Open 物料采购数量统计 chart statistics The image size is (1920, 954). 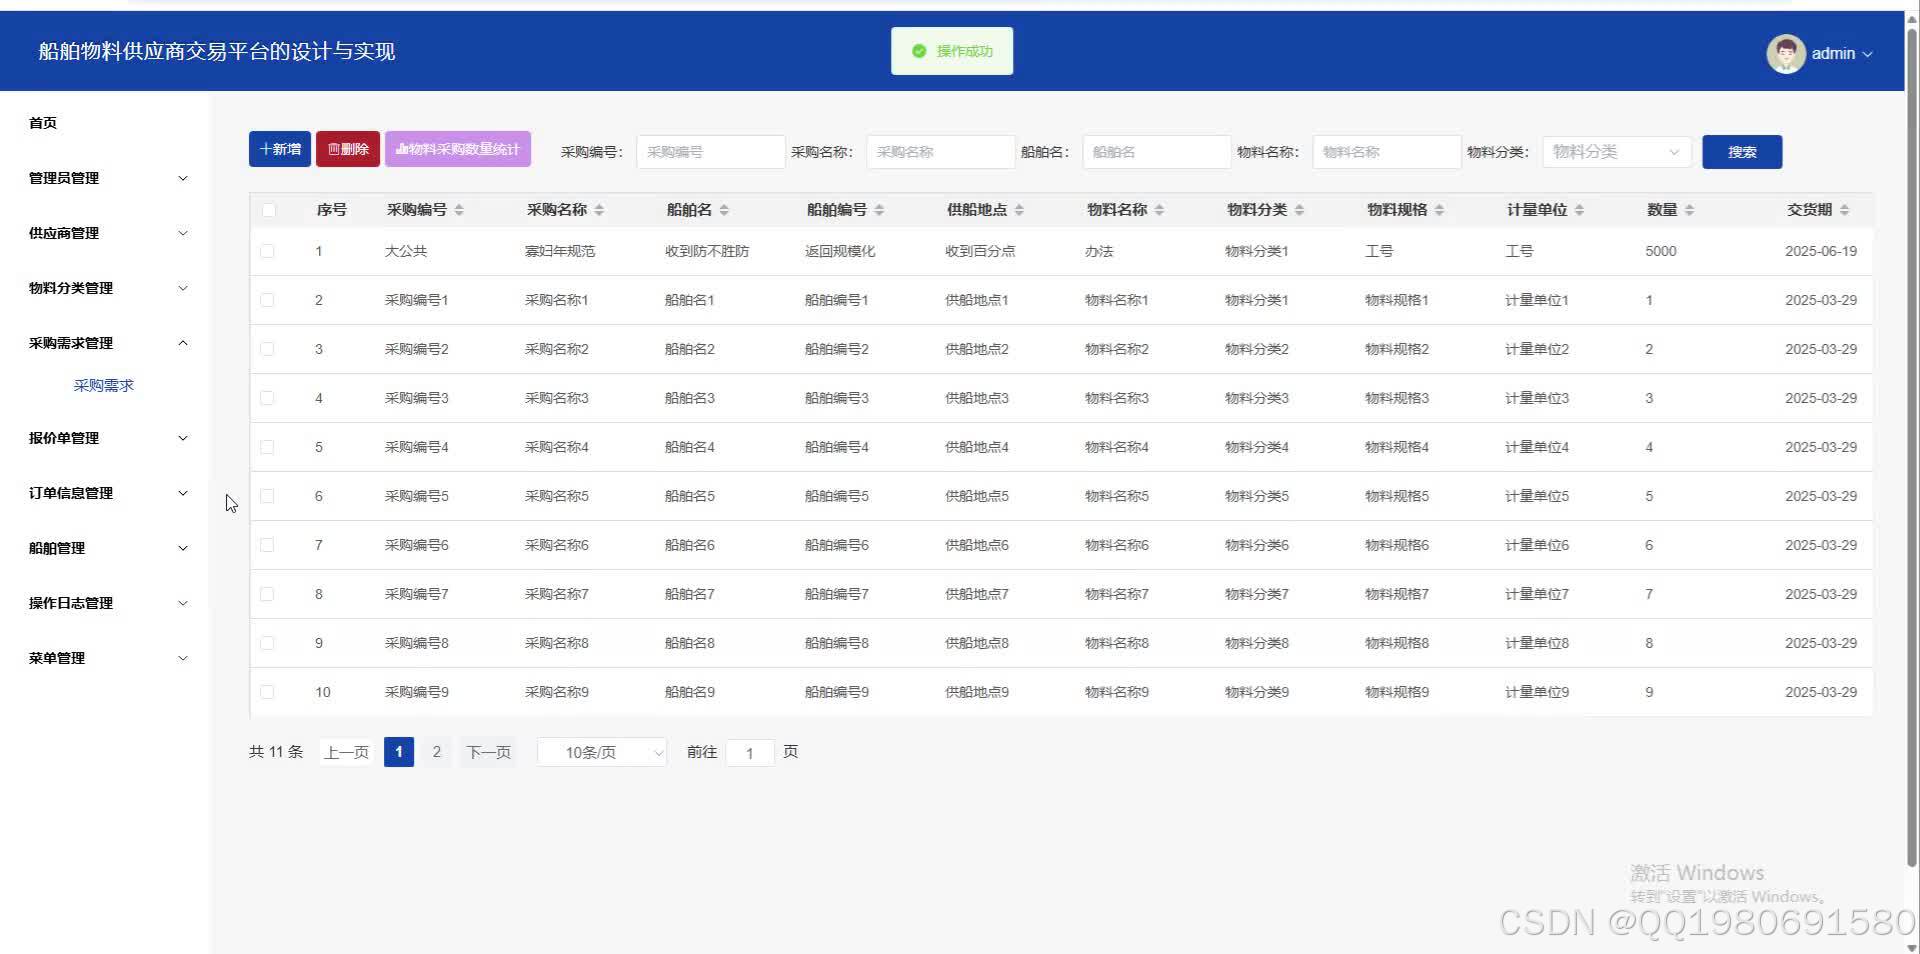point(458,148)
